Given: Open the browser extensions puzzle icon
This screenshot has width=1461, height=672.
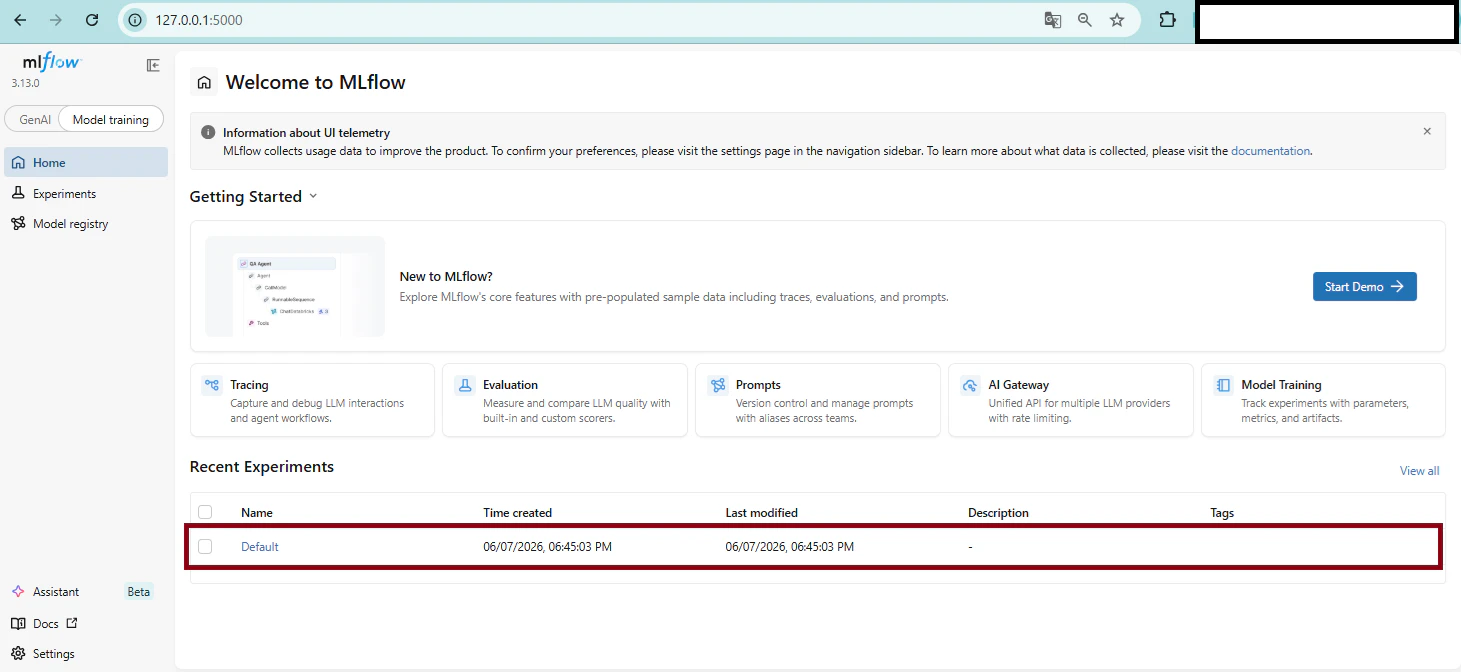Looking at the screenshot, I should click(1167, 20).
